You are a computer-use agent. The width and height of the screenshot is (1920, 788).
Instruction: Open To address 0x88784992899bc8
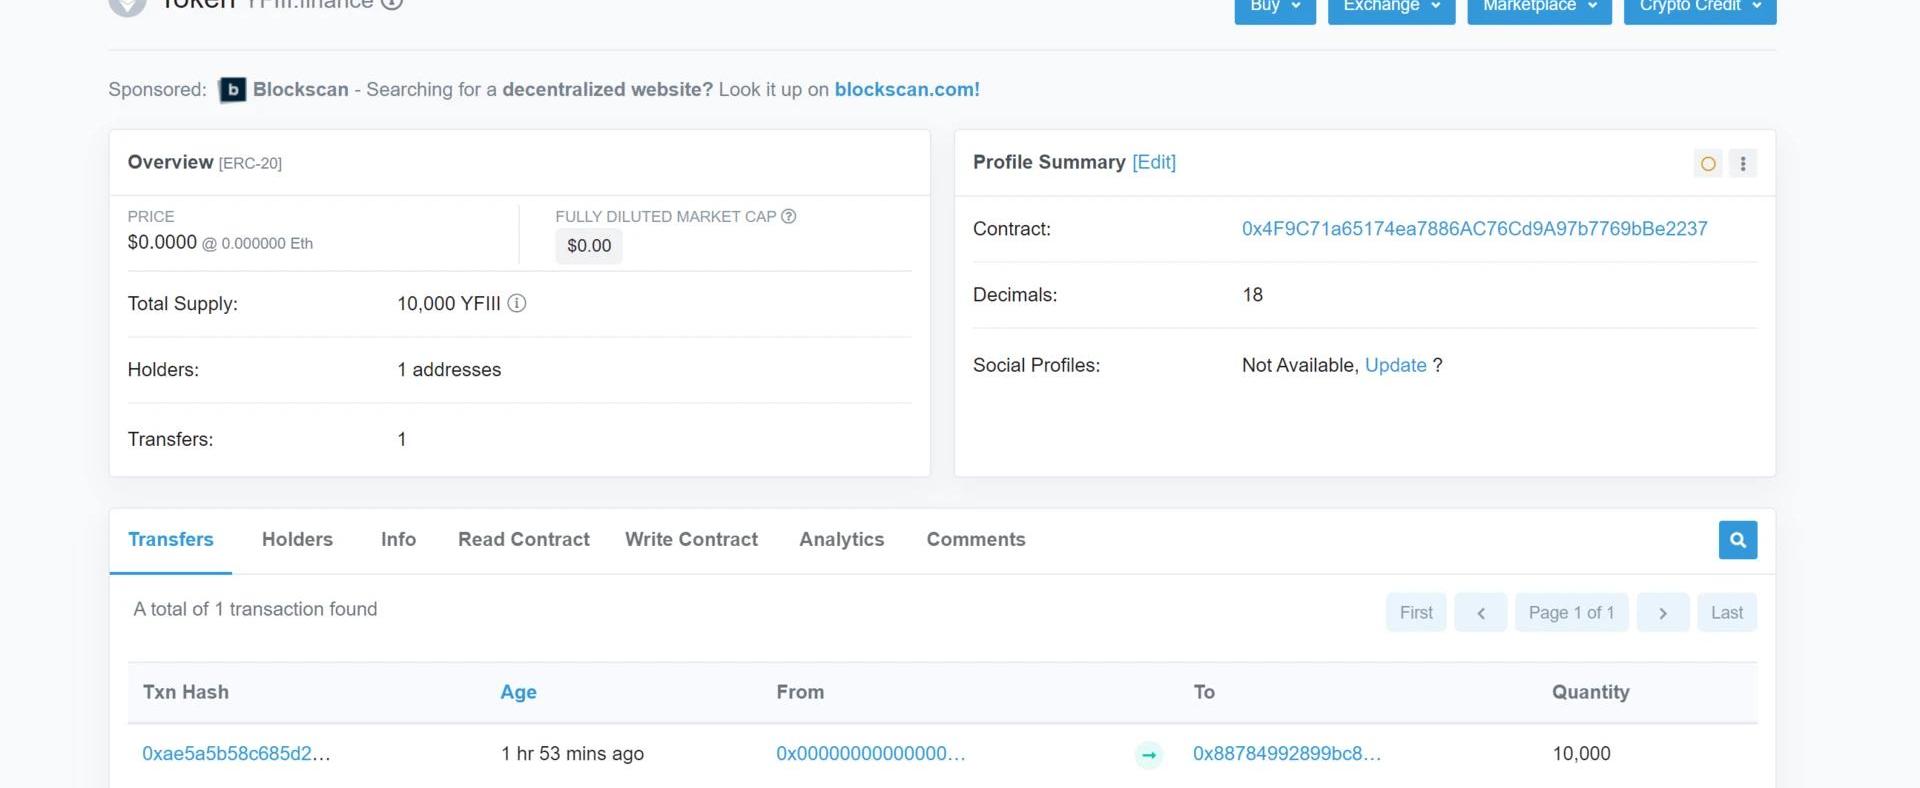[1287, 754]
